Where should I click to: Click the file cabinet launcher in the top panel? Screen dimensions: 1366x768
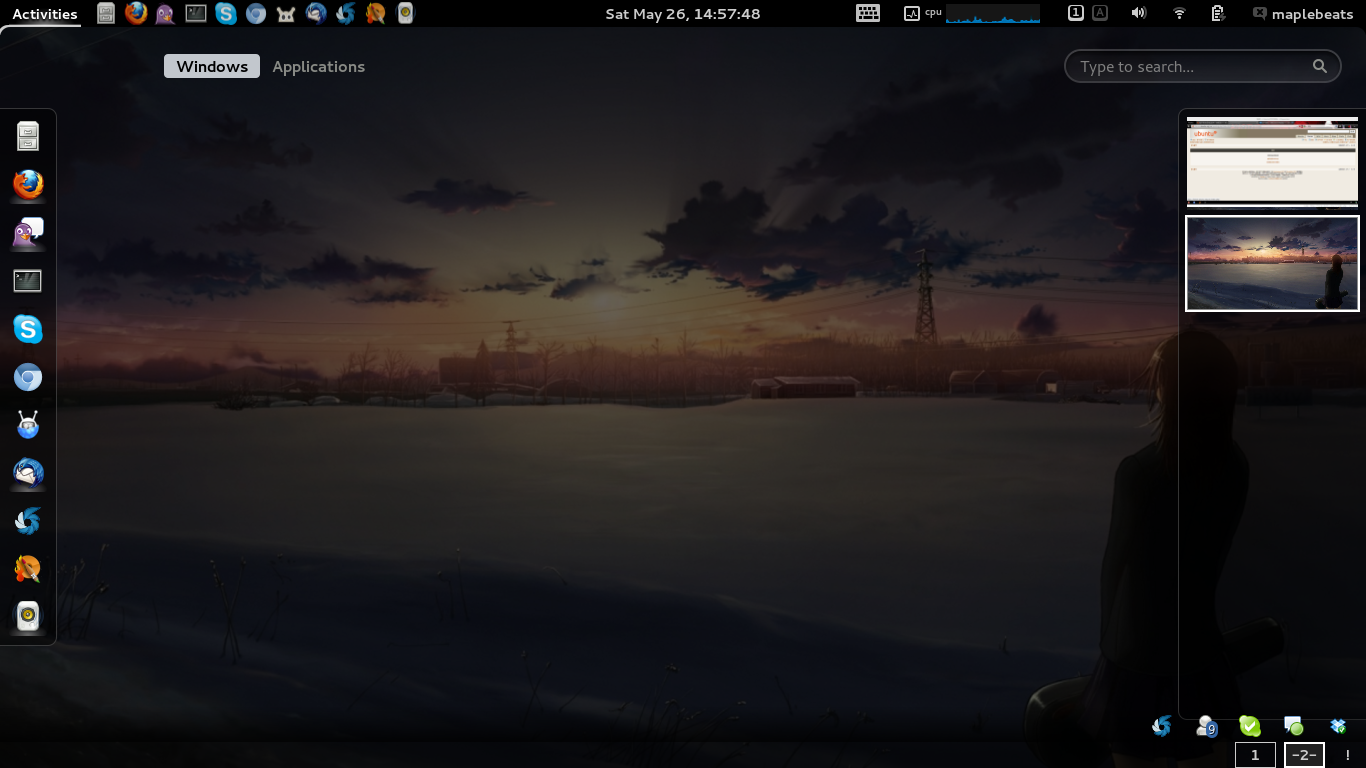(106, 13)
